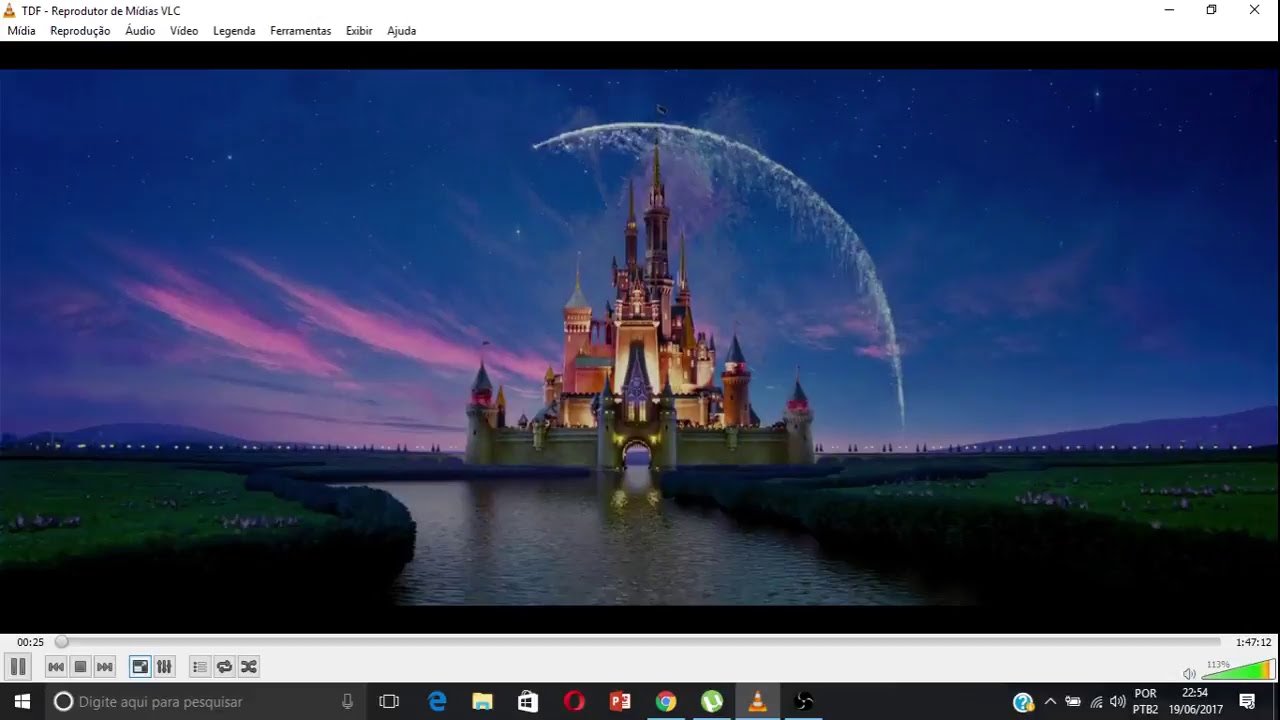The image size is (1280, 720).
Task: Open clock showing 22:54 19/06/2017
Action: [1195, 701]
